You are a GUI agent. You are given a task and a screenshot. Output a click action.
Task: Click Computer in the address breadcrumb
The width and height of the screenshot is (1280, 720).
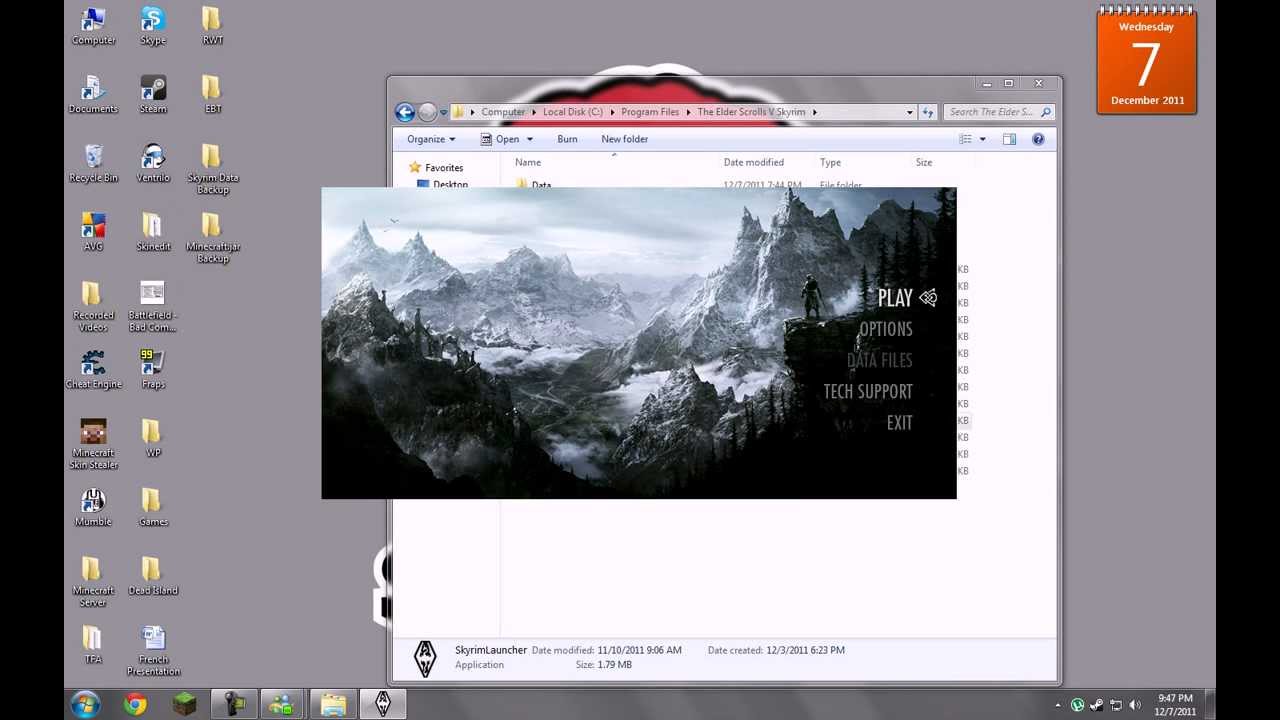coord(503,112)
